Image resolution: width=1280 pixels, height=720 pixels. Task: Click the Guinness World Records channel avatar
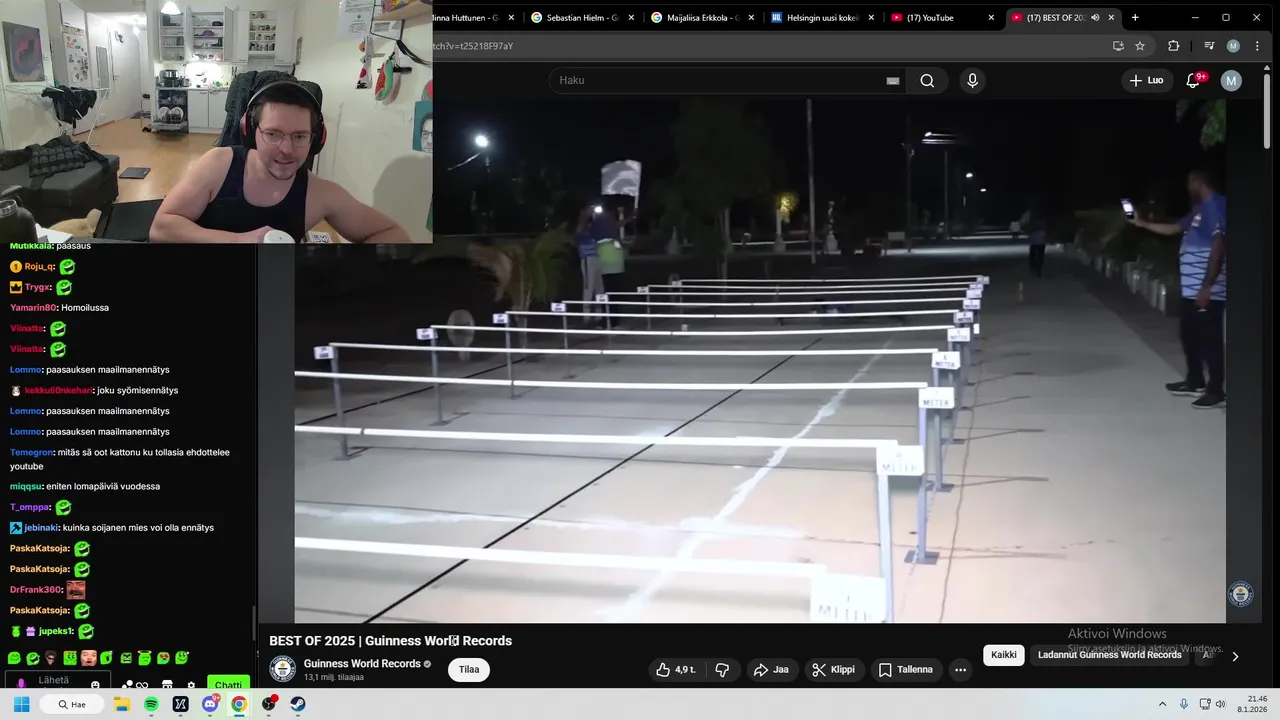tap(283, 669)
